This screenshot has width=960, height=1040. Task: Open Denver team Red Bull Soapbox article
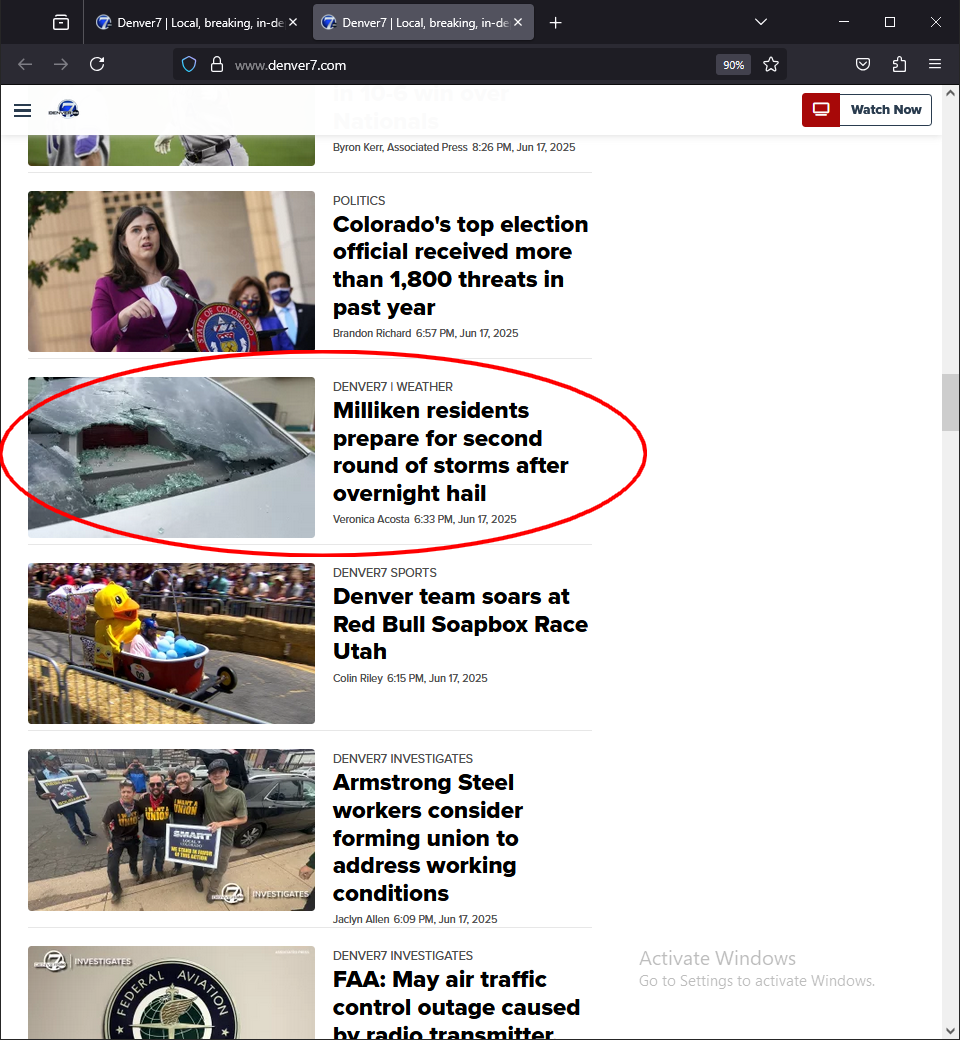[x=460, y=623]
